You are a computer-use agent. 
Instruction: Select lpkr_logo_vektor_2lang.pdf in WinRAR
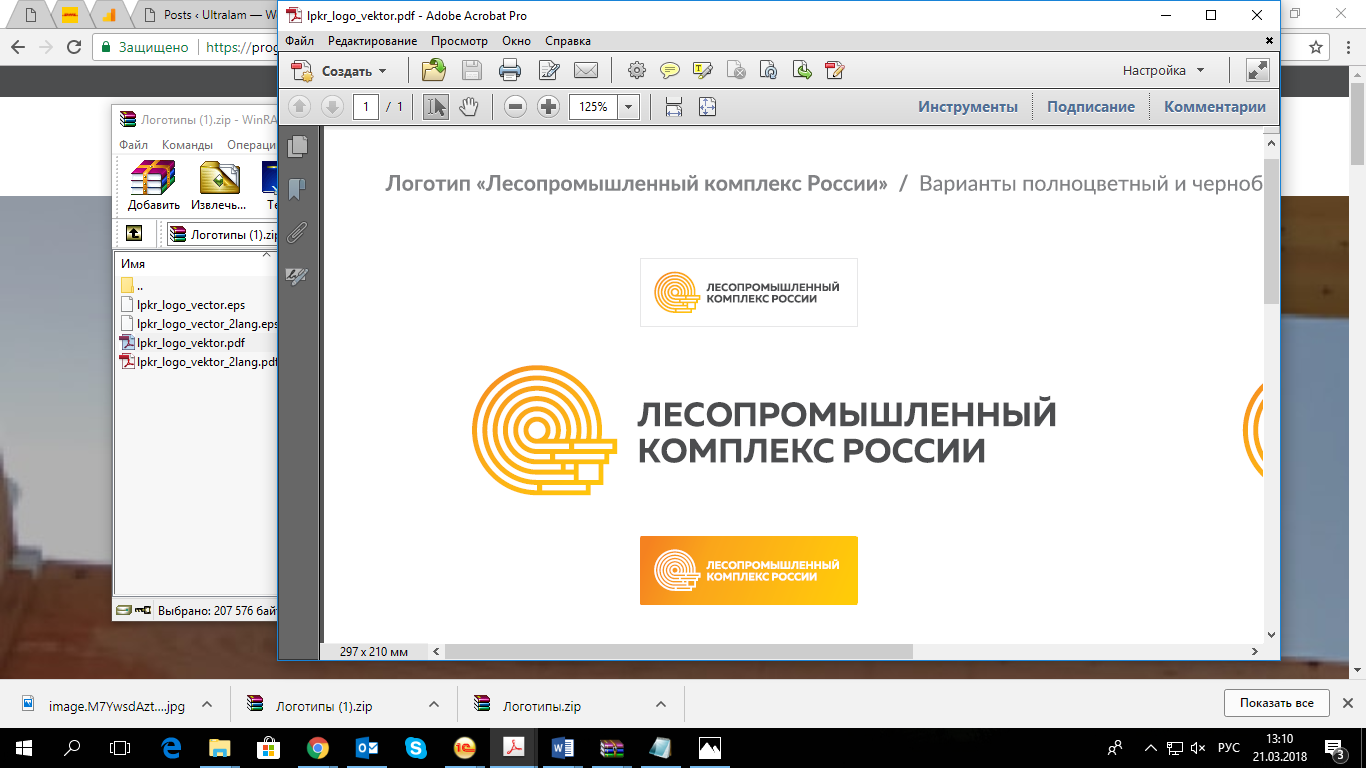(198, 362)
